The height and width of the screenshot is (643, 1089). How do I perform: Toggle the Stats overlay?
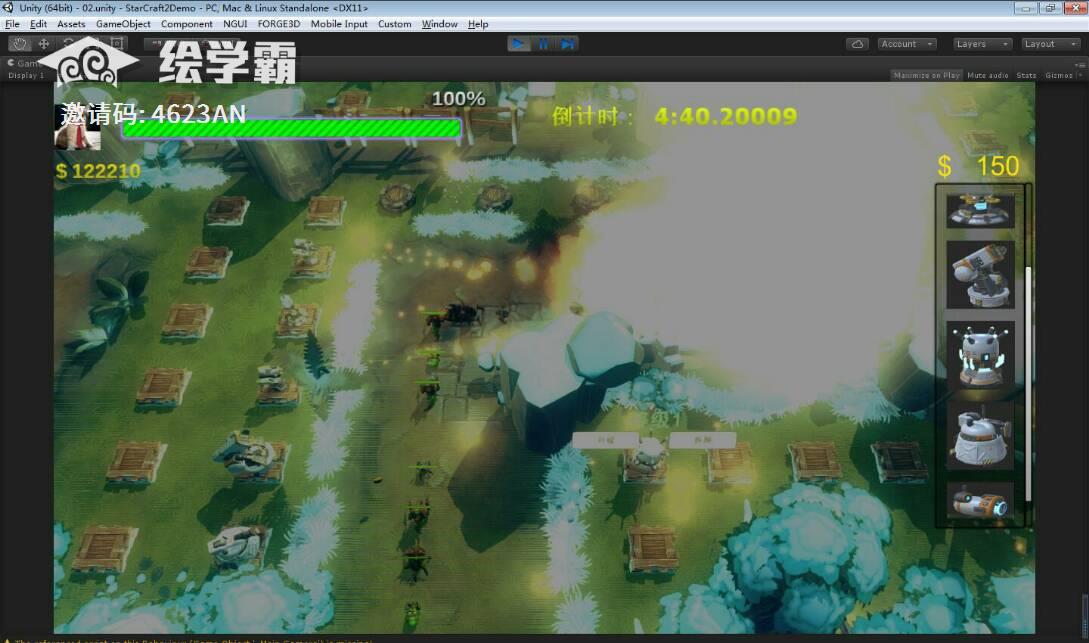coord(1026,75)
